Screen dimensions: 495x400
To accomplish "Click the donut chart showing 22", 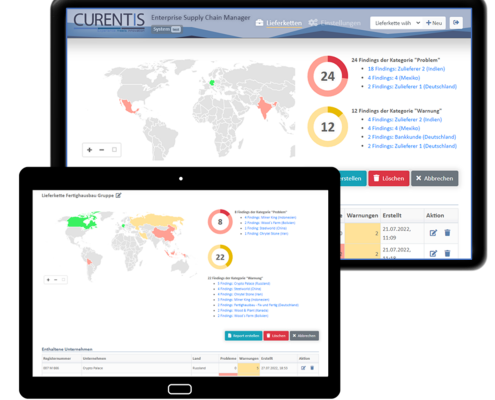I will (220, 257).
